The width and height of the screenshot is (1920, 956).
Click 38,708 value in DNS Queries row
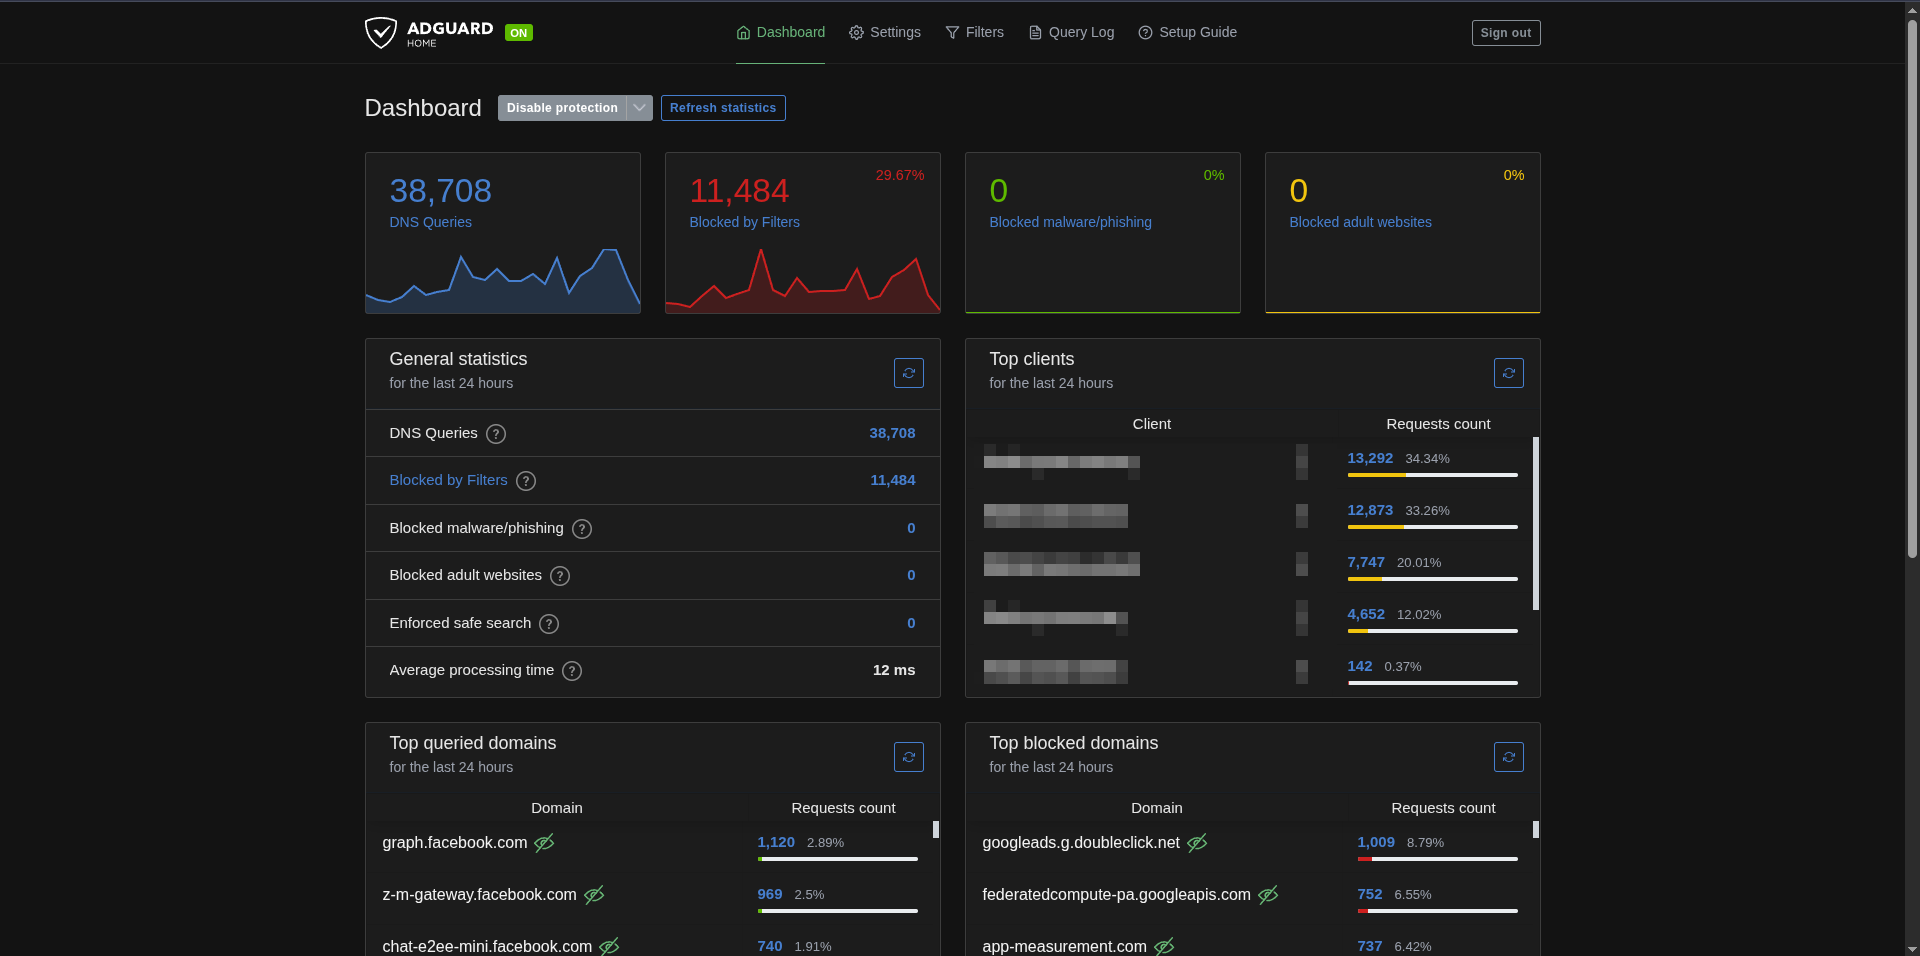pos(892,433)
